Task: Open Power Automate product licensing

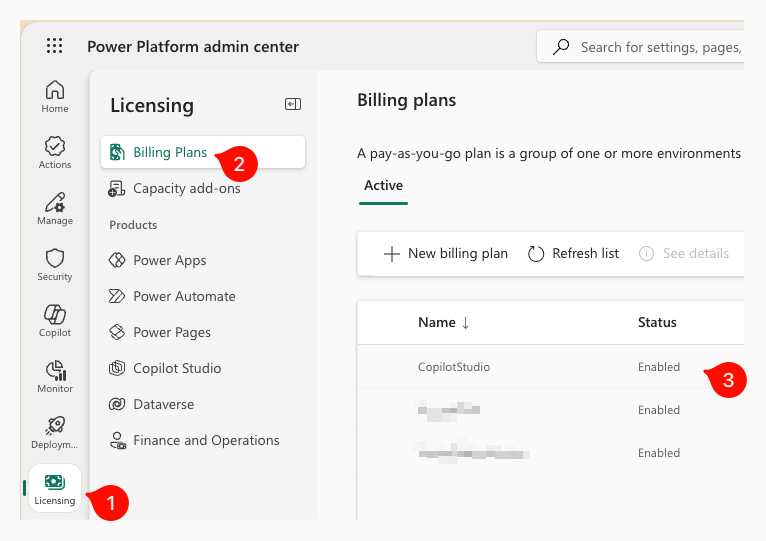Action: (184, 296)
